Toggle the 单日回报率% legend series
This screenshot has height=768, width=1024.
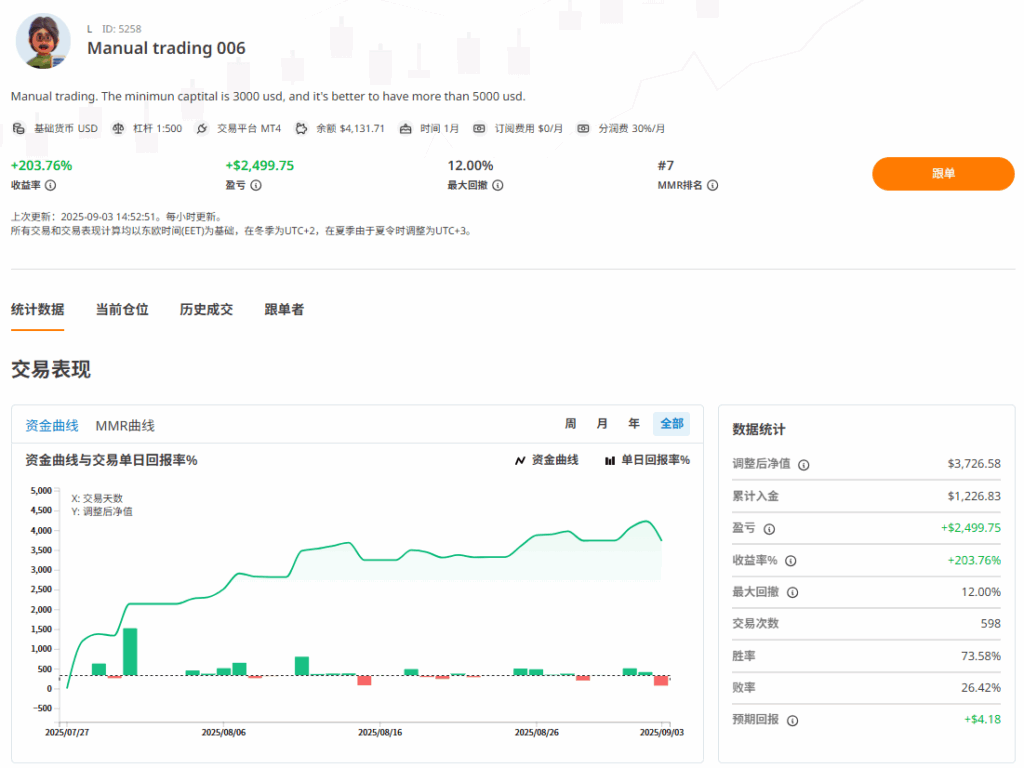pyautogui.click(x=647, y=460)
